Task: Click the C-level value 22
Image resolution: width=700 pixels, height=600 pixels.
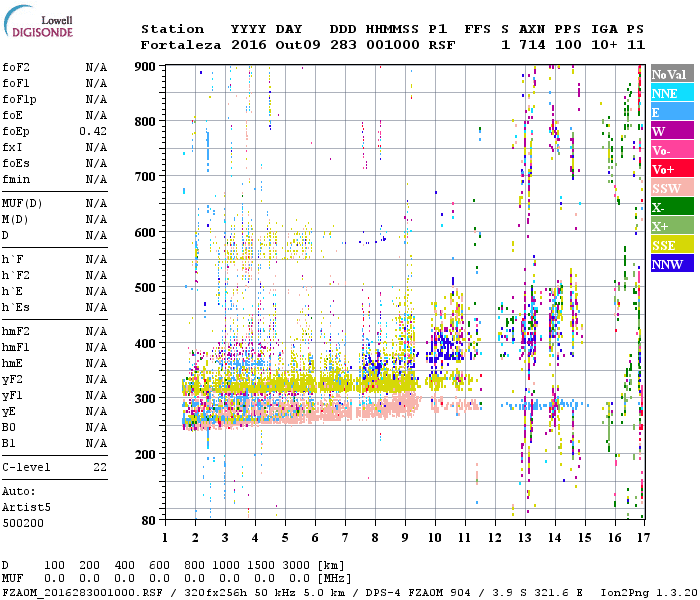Action: [x=100, y=467]
